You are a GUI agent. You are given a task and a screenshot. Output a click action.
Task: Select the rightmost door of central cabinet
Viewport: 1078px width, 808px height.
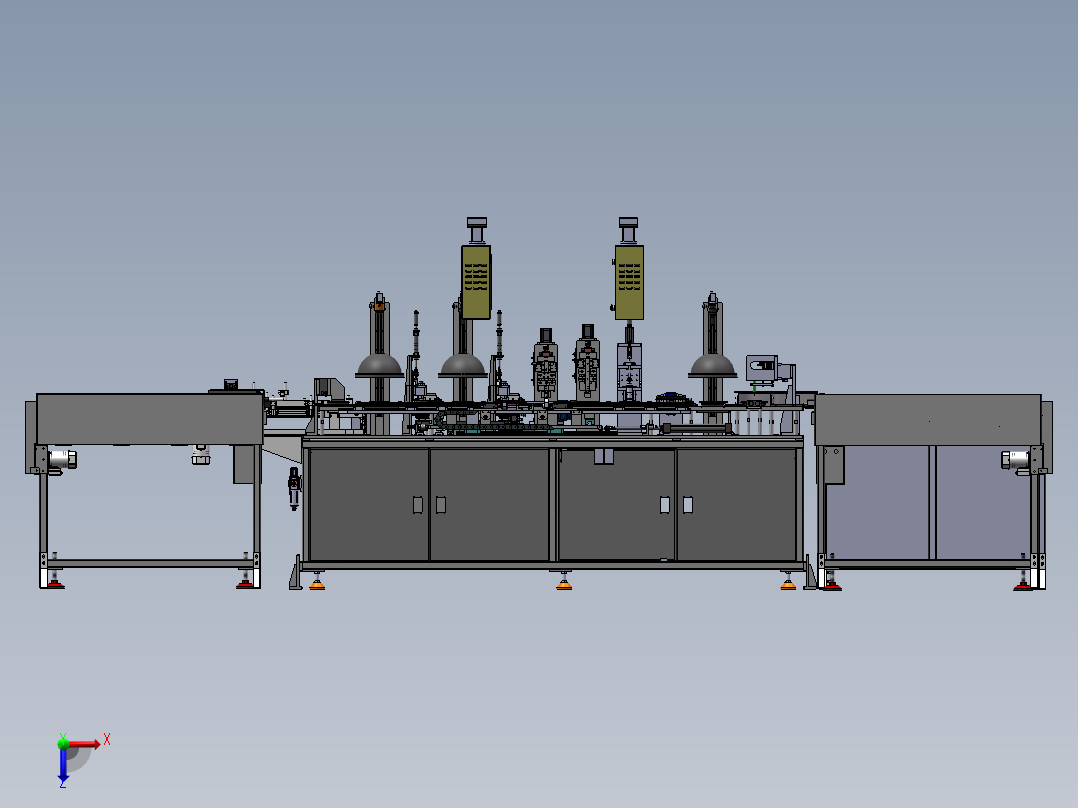(x=736, y=505)
